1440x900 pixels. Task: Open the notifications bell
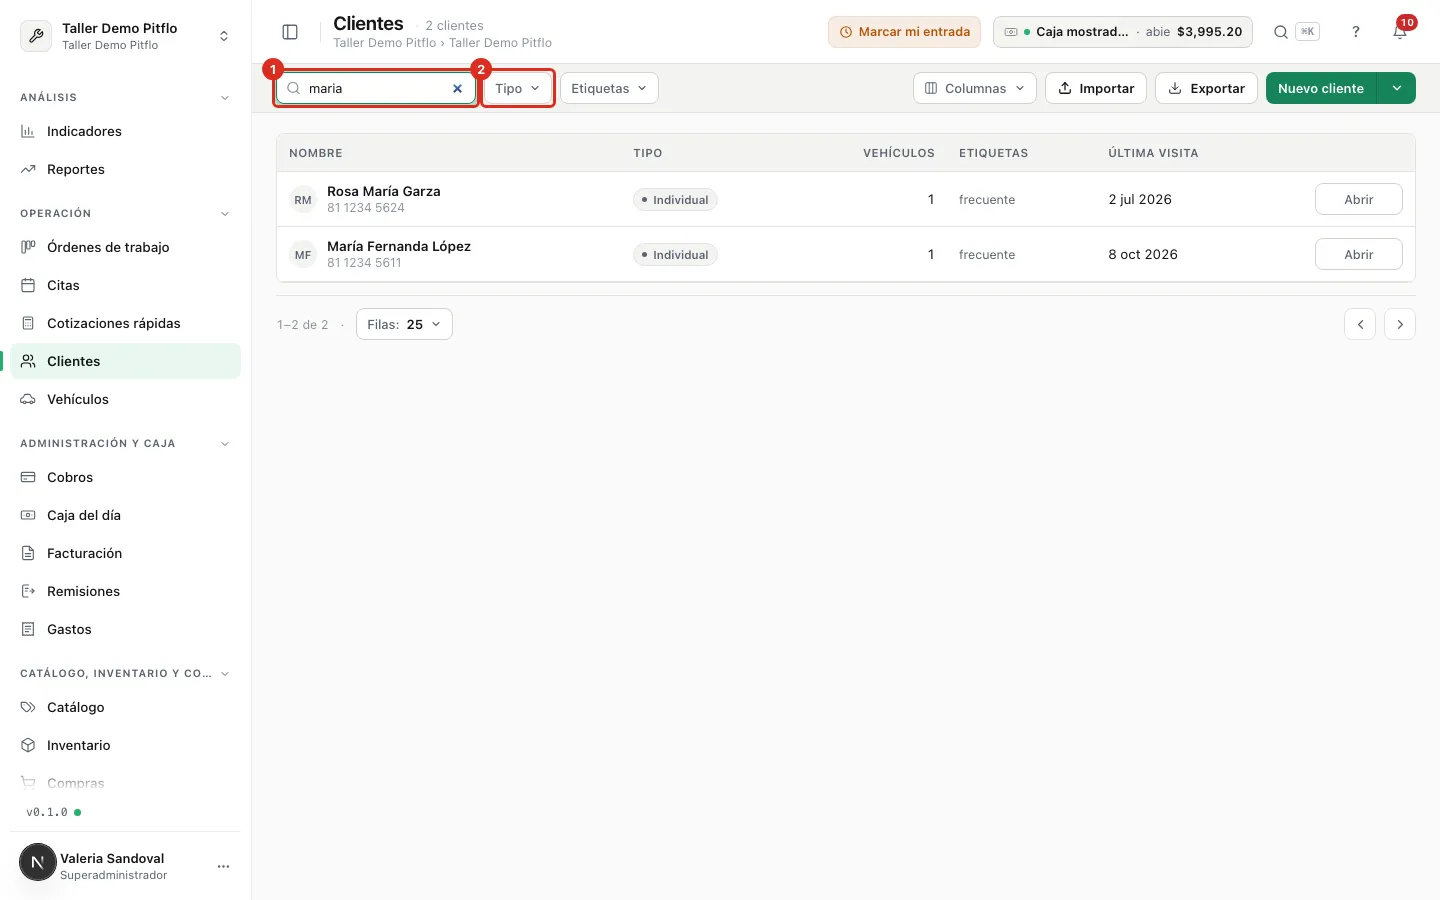pyautogui.click(x=1400, y=32)
